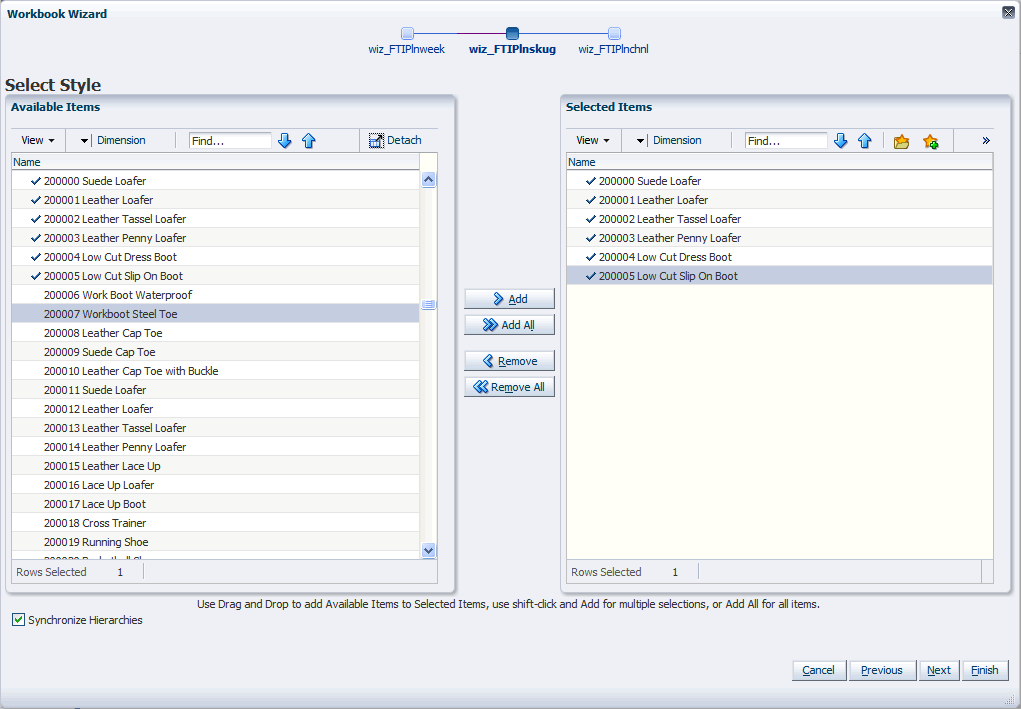Screen dimensions: 1021x709
Task: Click the Add All button
Action: [x=509, y=325]
